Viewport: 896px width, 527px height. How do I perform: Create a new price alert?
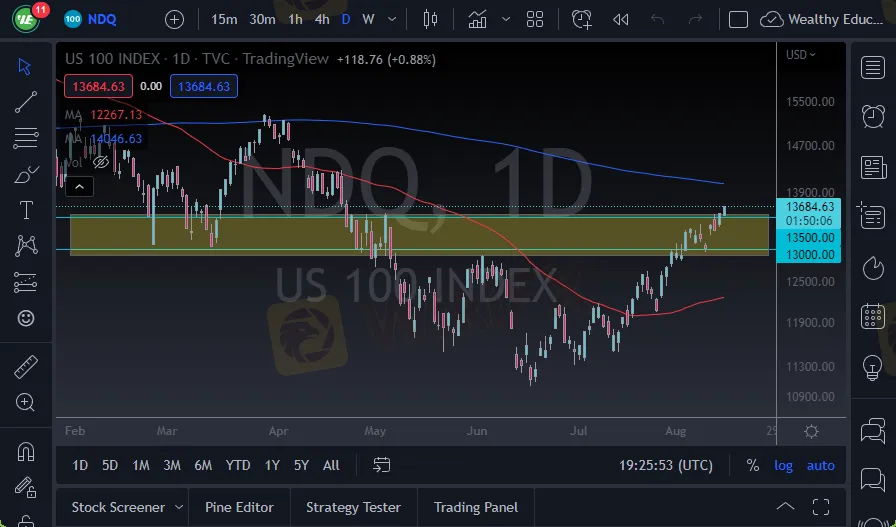[582, 19]
